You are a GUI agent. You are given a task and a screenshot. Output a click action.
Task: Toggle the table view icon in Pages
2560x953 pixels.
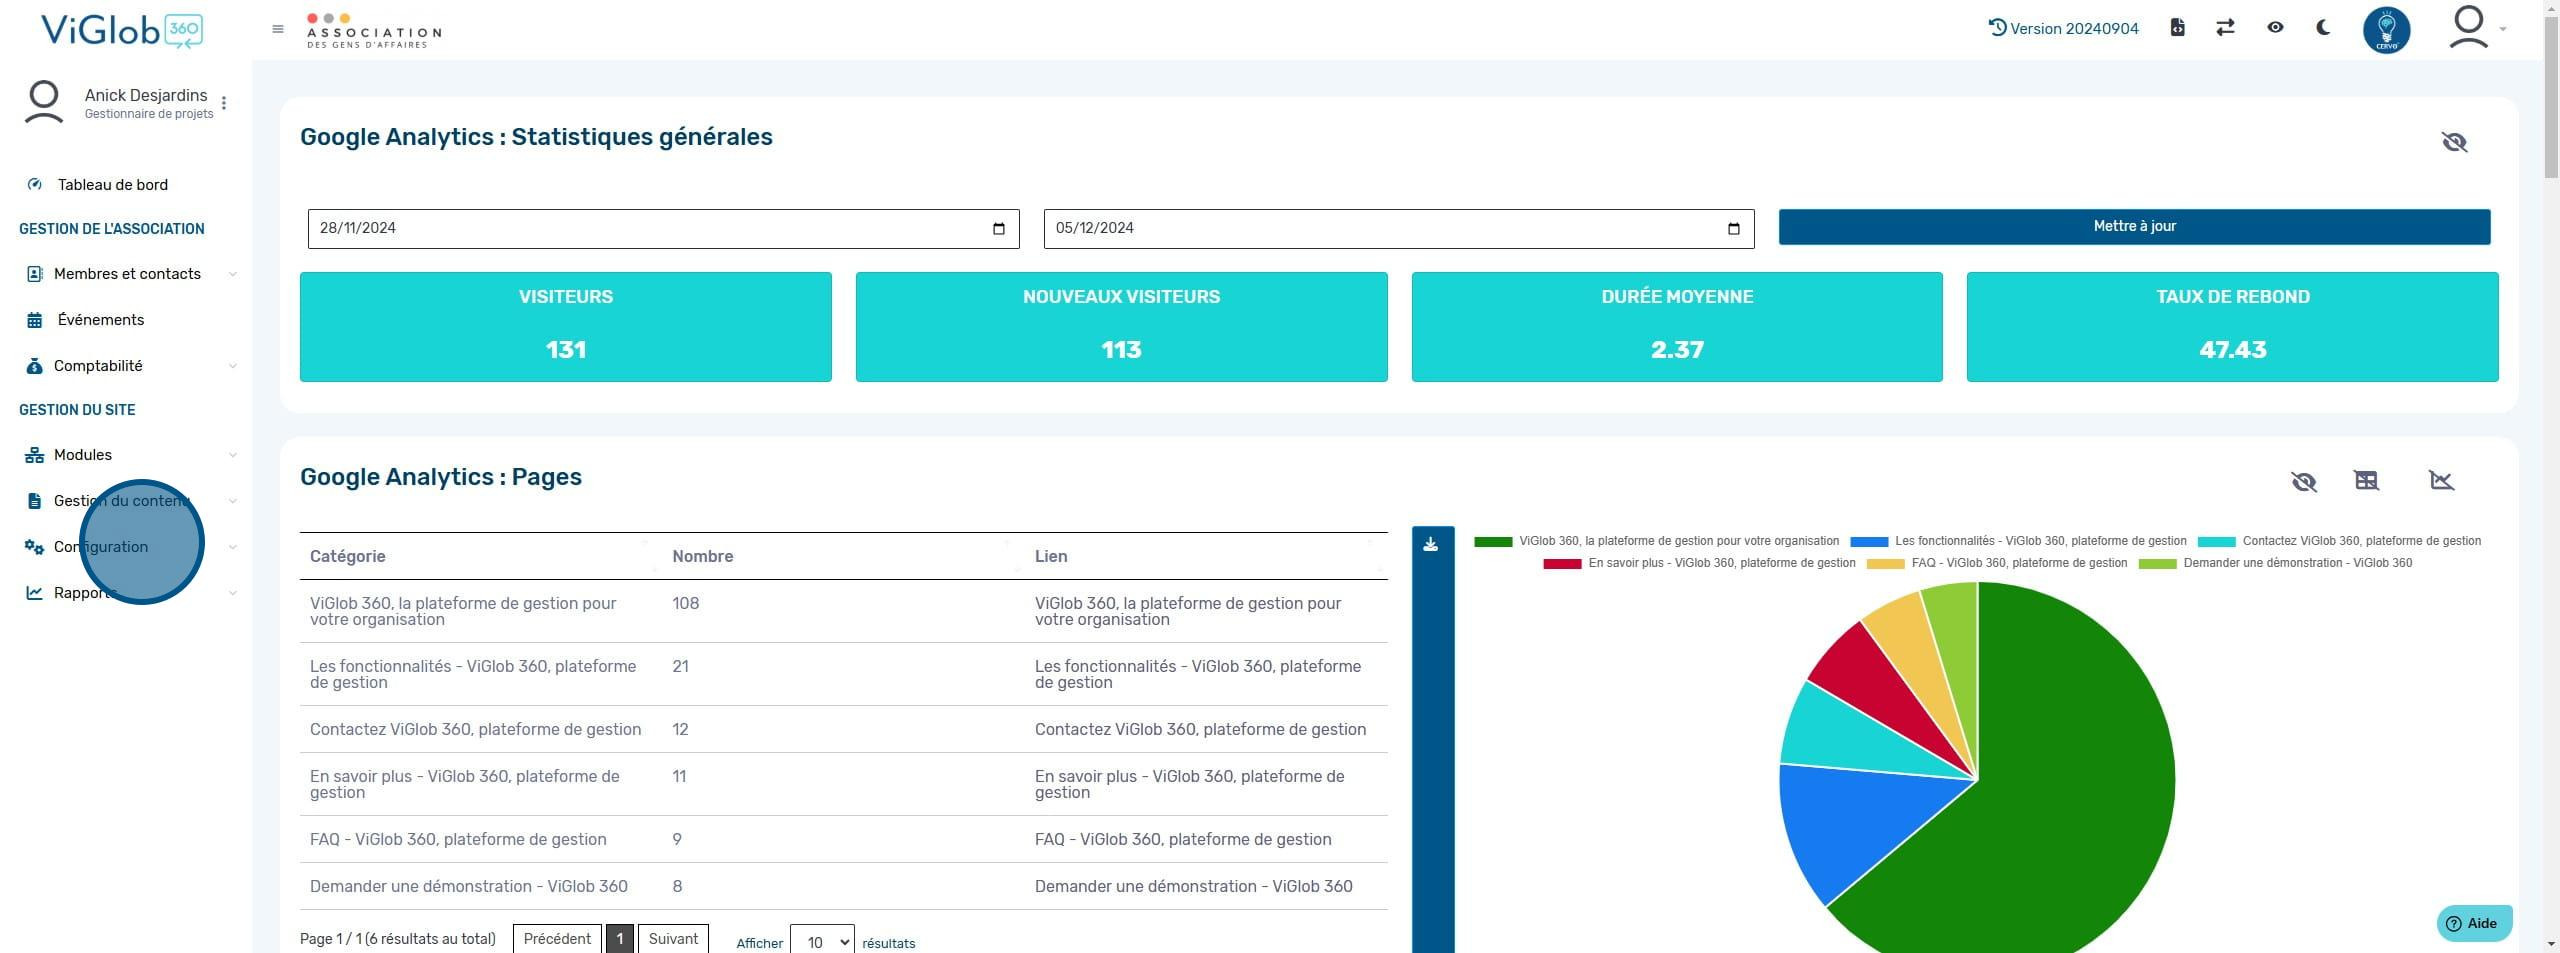(x=2367, y=481)
